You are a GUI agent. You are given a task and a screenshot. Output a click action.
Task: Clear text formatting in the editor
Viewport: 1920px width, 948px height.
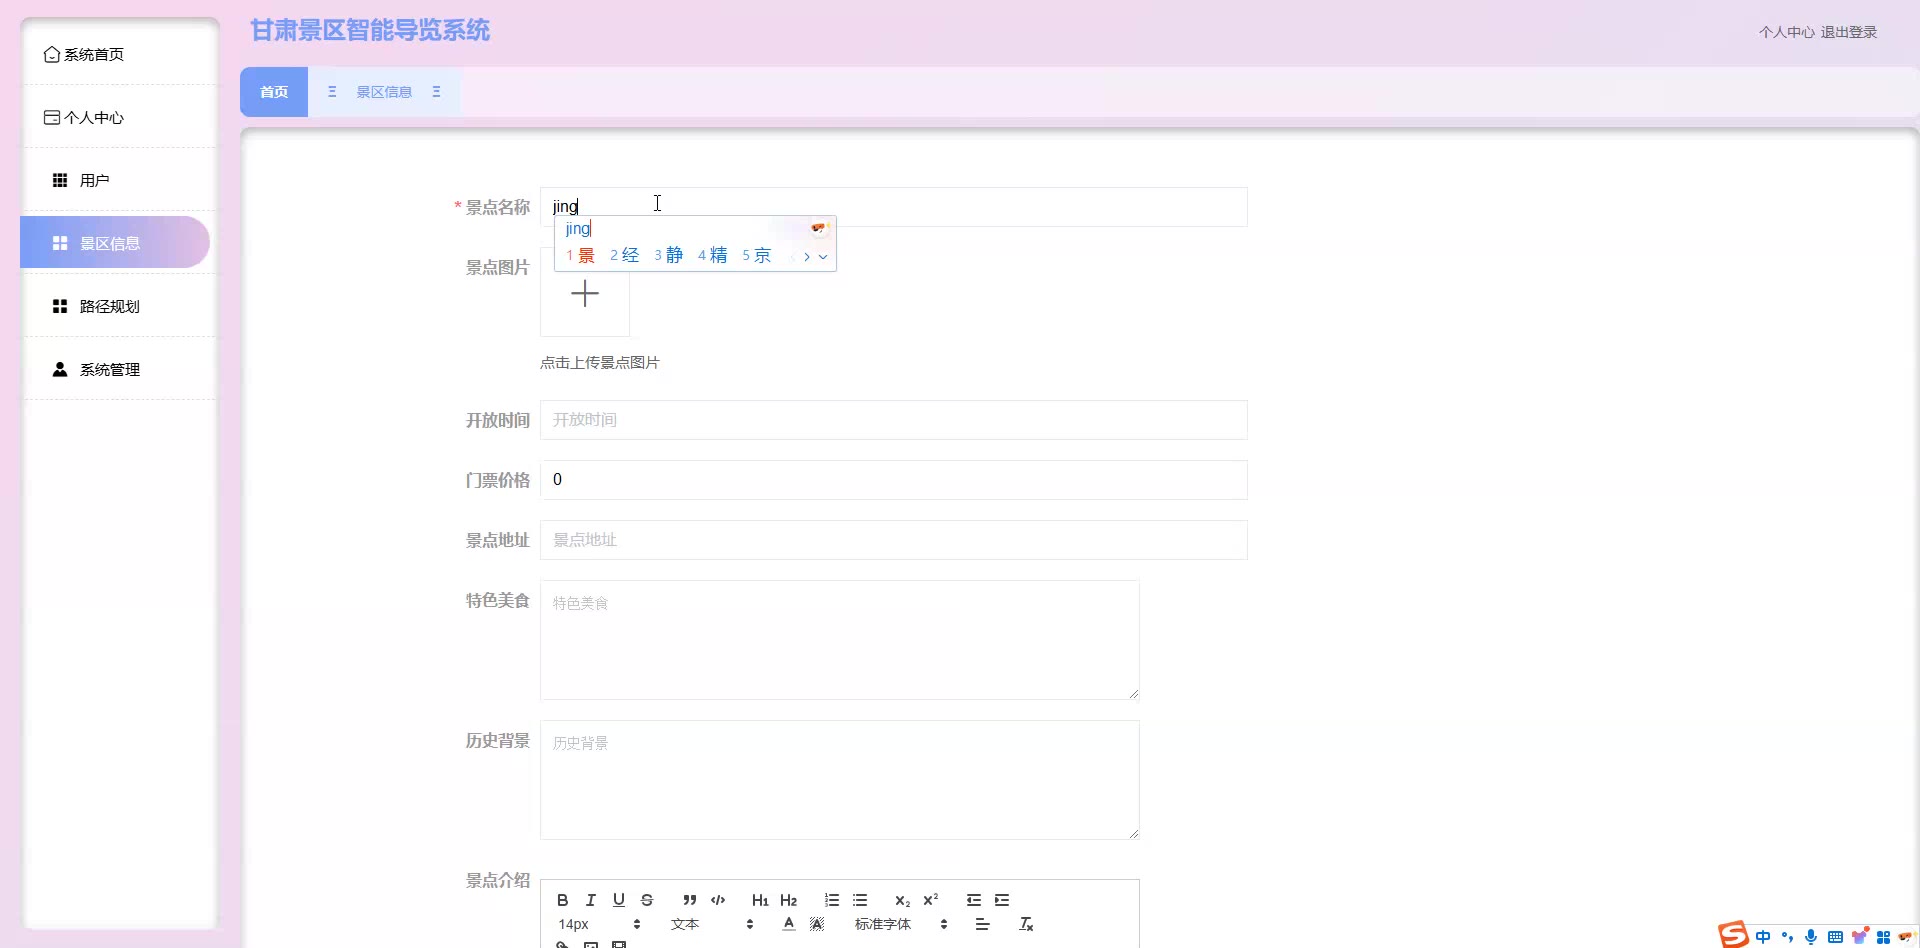[1026, 924]
